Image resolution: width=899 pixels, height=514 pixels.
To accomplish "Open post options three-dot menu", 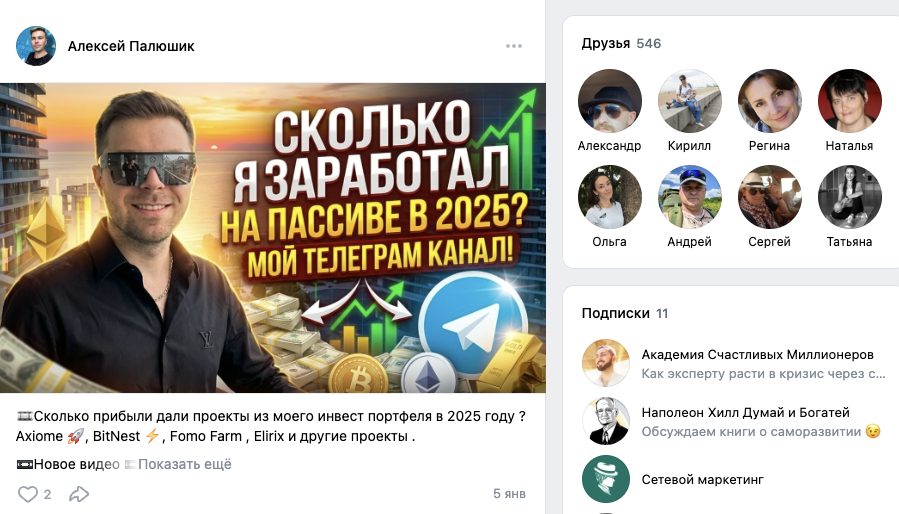I will click(x=514, y=46).
